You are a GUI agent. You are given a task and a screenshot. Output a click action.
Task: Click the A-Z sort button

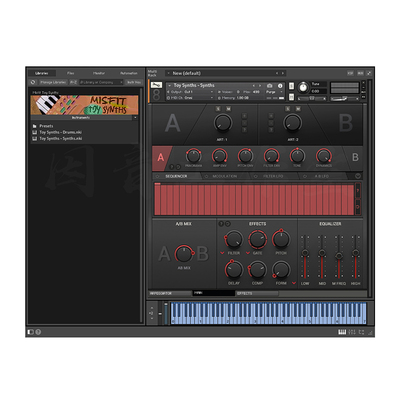[73, 82]
